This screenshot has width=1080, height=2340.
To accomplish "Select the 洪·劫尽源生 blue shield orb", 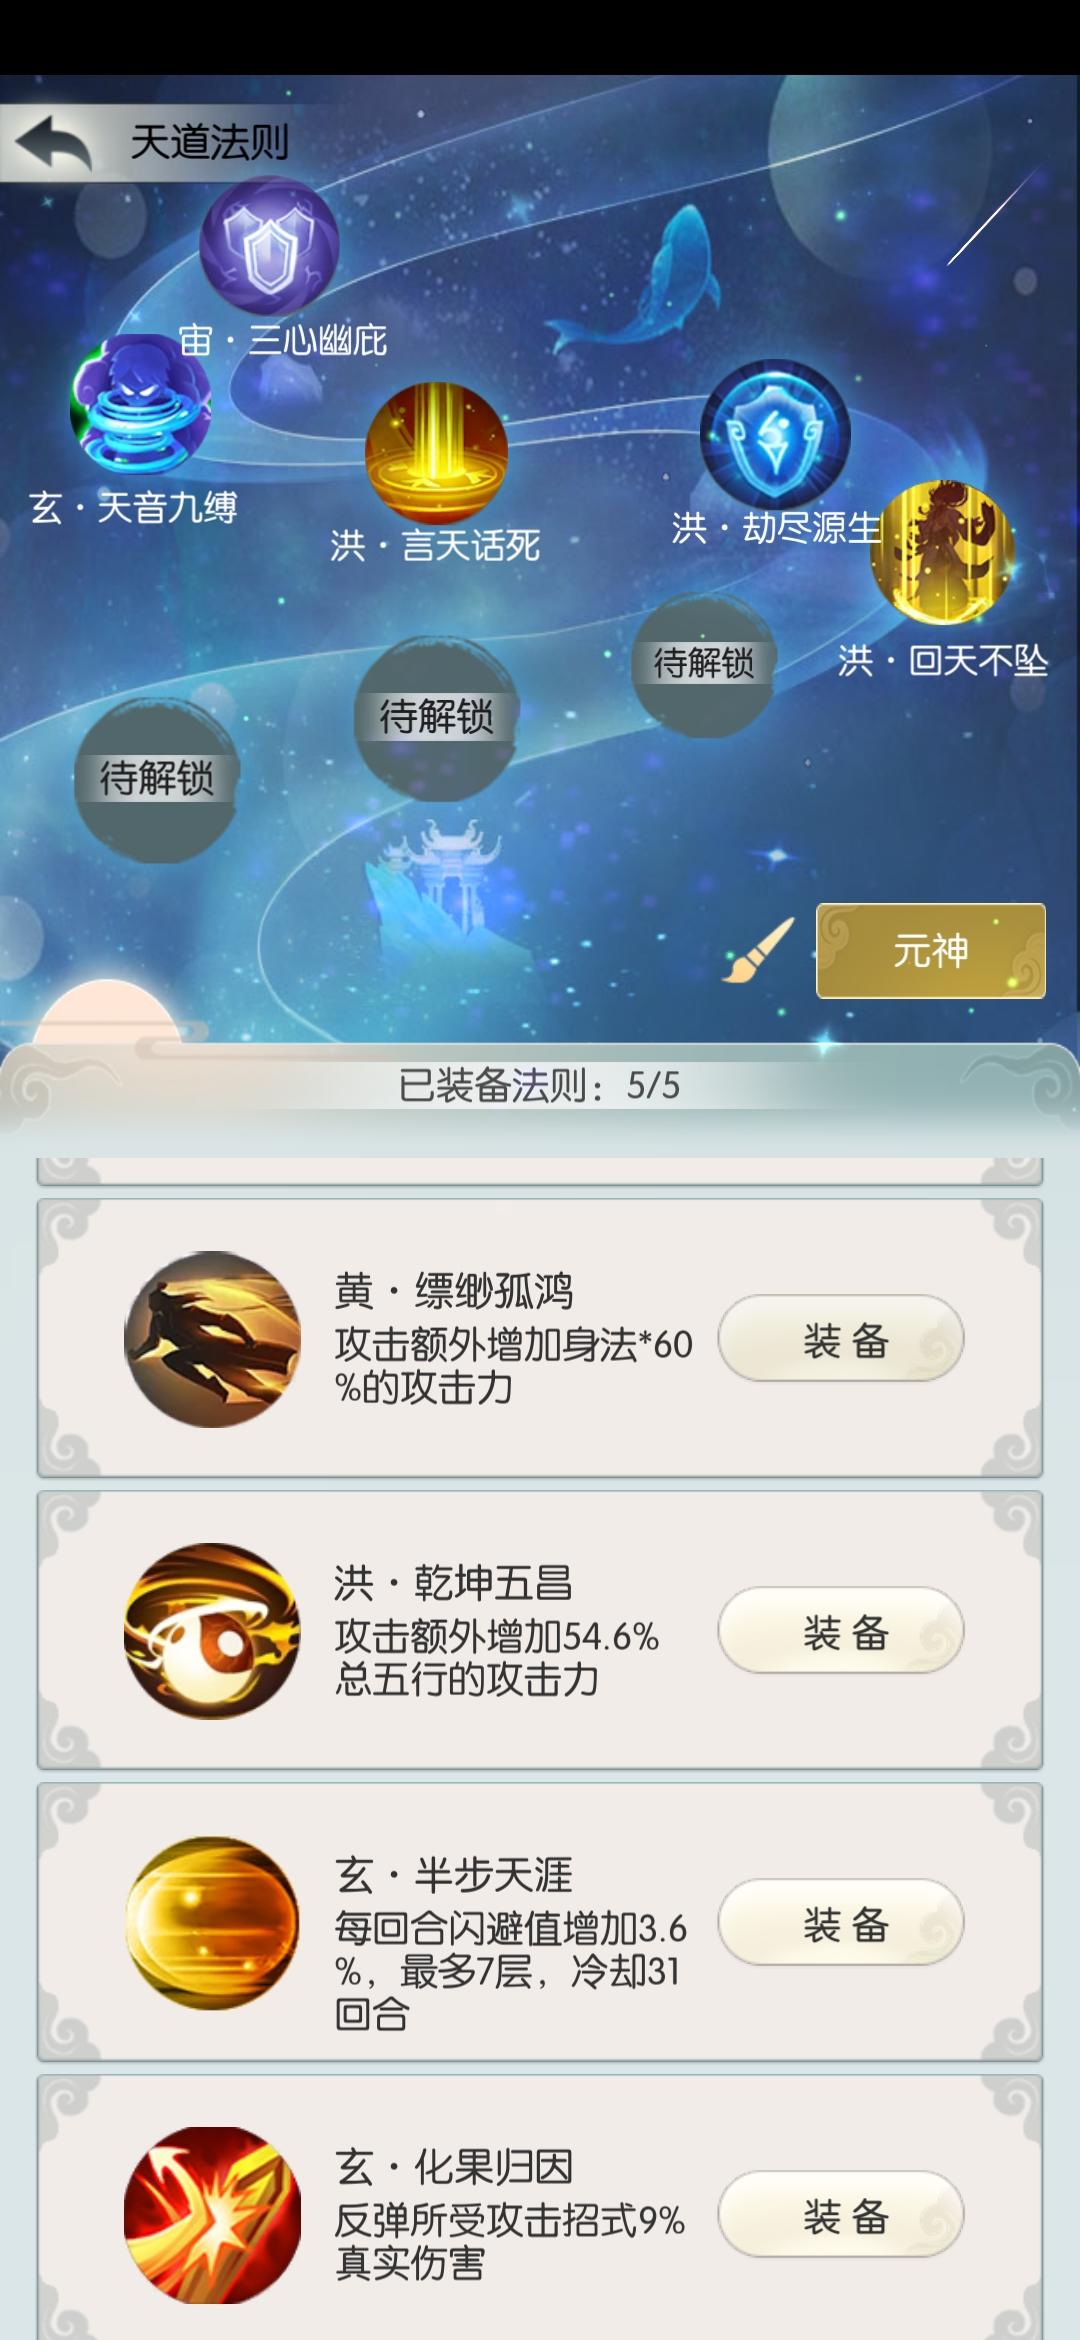I will pos(775,434).
